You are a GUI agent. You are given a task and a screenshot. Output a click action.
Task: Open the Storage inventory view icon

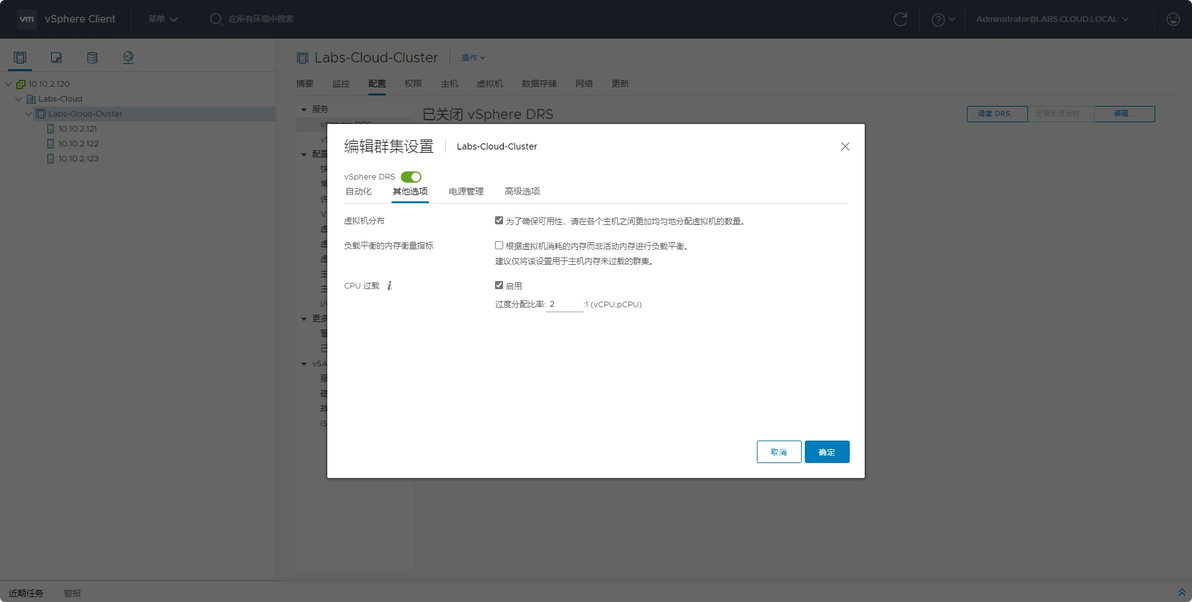point(92,58)
